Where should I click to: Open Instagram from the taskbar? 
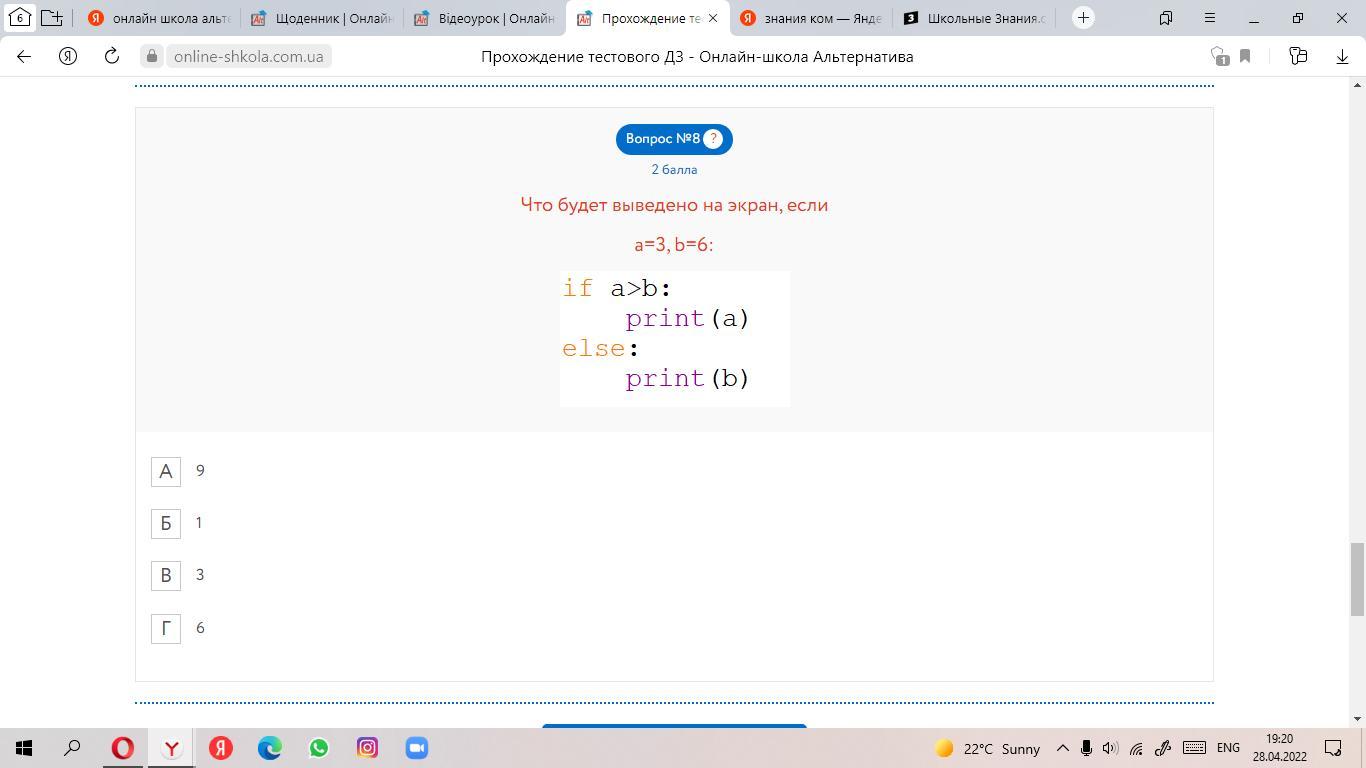click(368, 748)
